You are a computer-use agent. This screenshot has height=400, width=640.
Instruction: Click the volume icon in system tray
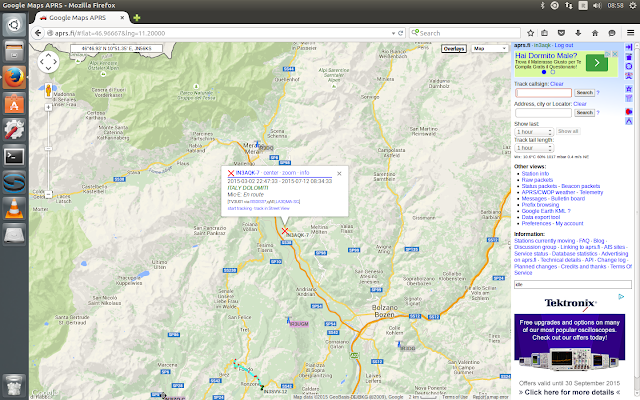[597, 5]
